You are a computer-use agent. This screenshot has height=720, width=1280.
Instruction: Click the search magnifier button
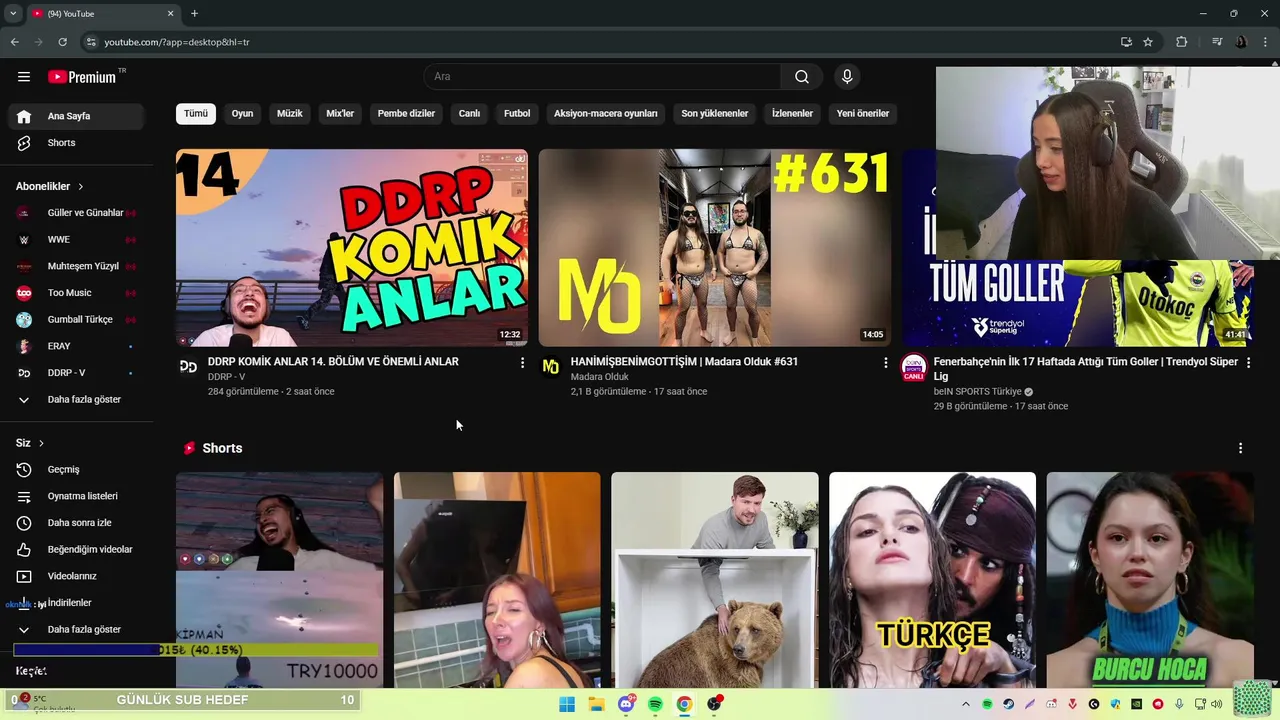(x=802, y=77)
